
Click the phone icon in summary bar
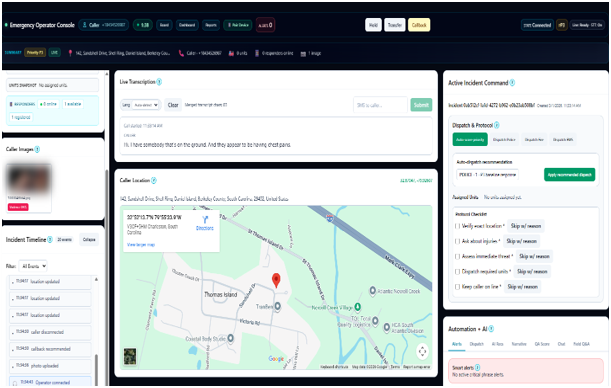[181, 53]
